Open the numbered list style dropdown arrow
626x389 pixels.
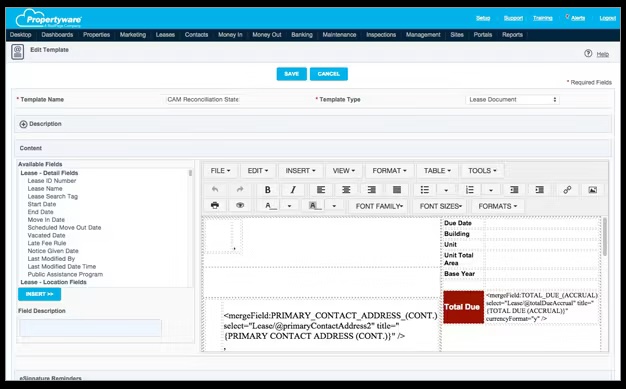(491, 190)
